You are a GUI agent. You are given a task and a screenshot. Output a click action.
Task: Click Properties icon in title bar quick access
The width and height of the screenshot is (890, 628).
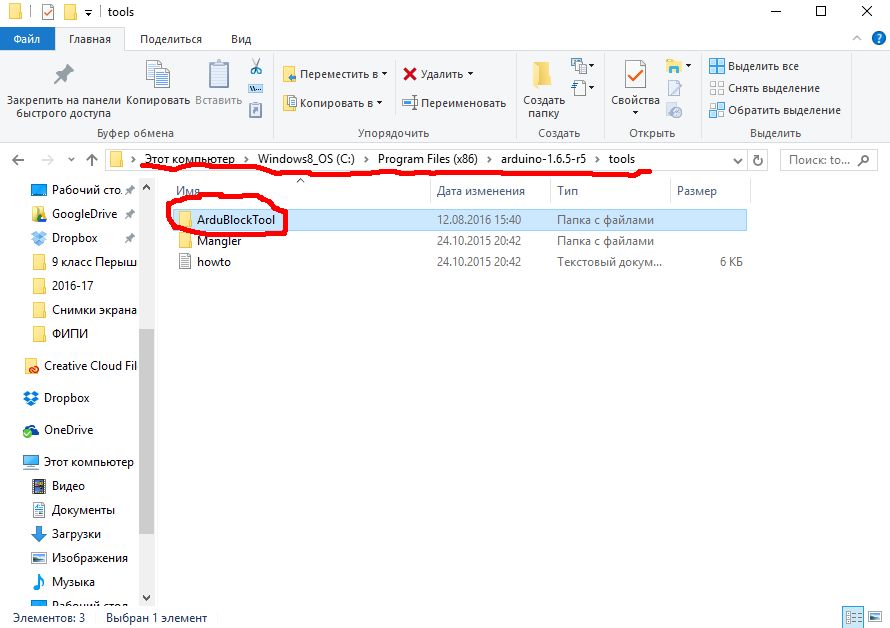pos(48,11)
